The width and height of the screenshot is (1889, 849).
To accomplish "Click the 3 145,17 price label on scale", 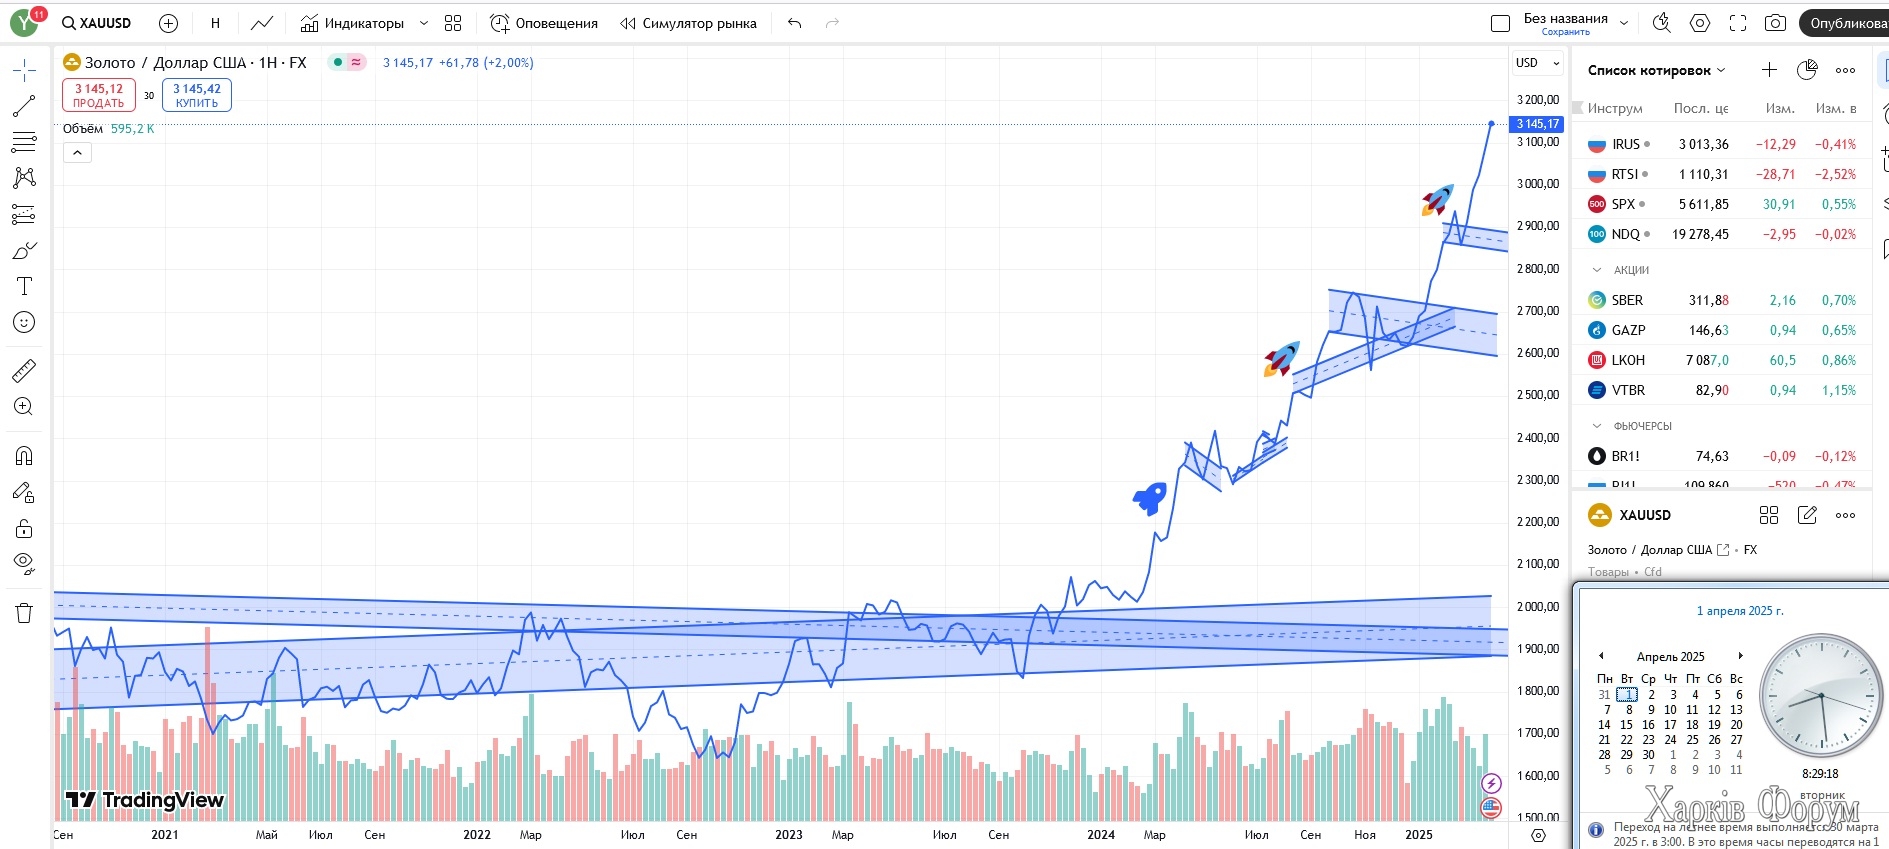I will tap(1537, 124).
